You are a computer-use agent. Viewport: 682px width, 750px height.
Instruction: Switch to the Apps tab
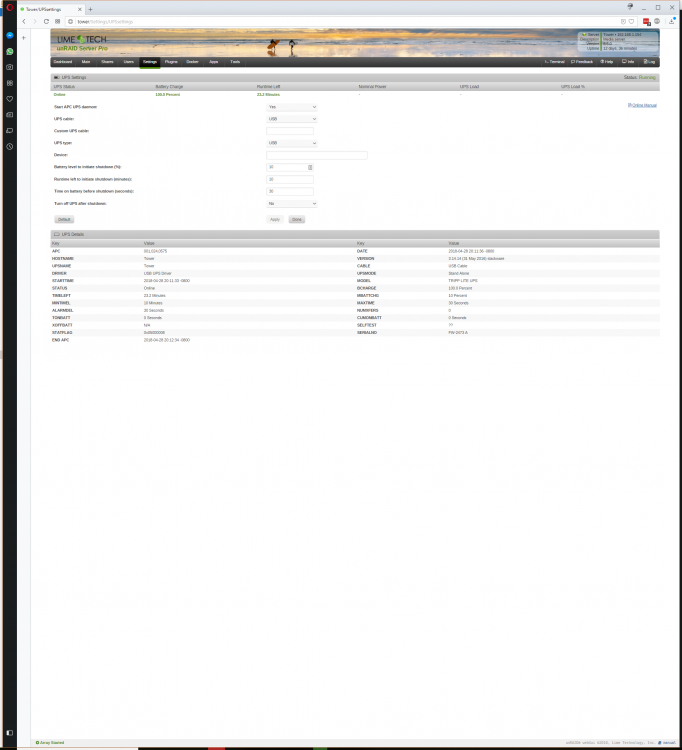coord(213,62)
